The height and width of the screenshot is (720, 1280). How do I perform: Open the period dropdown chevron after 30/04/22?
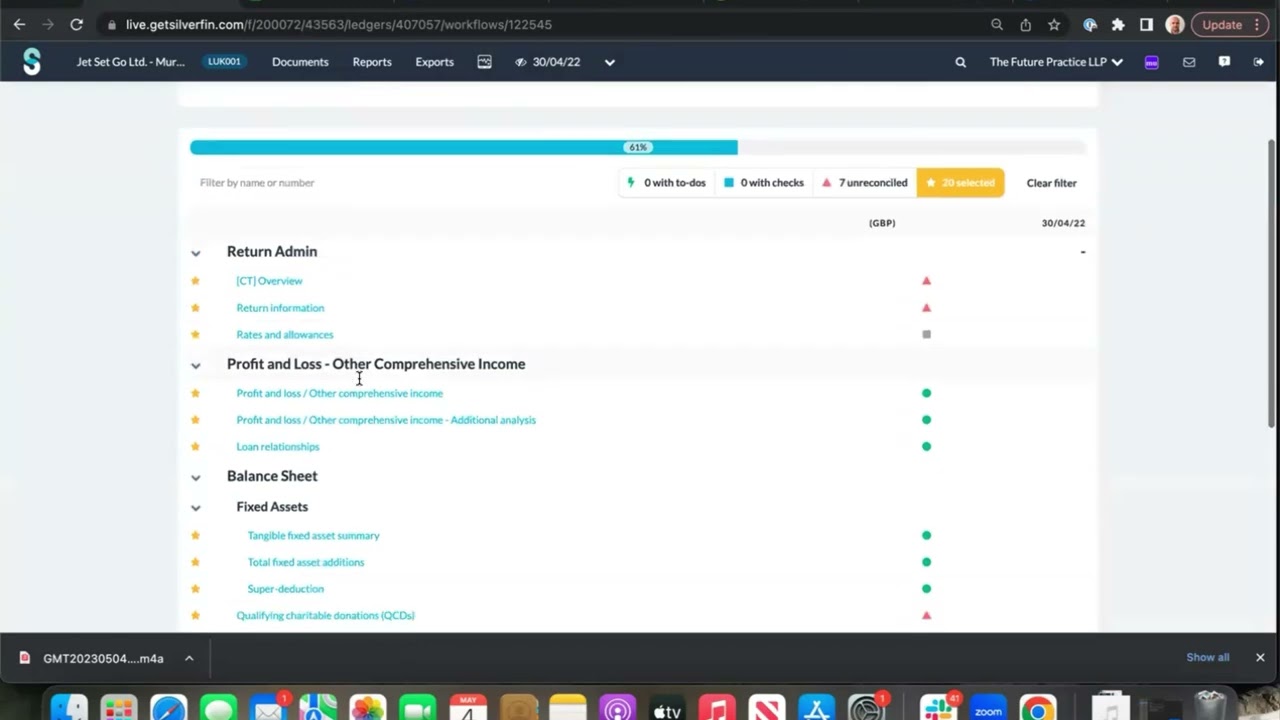[609, 62]
